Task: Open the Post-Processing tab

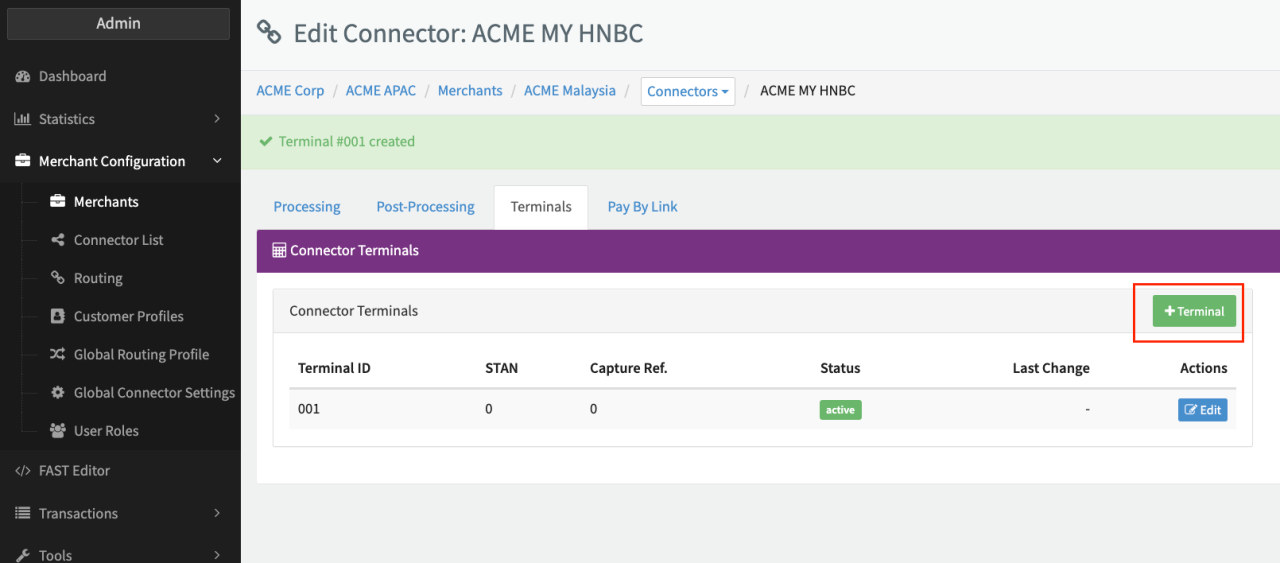Action: click(425, 207)
